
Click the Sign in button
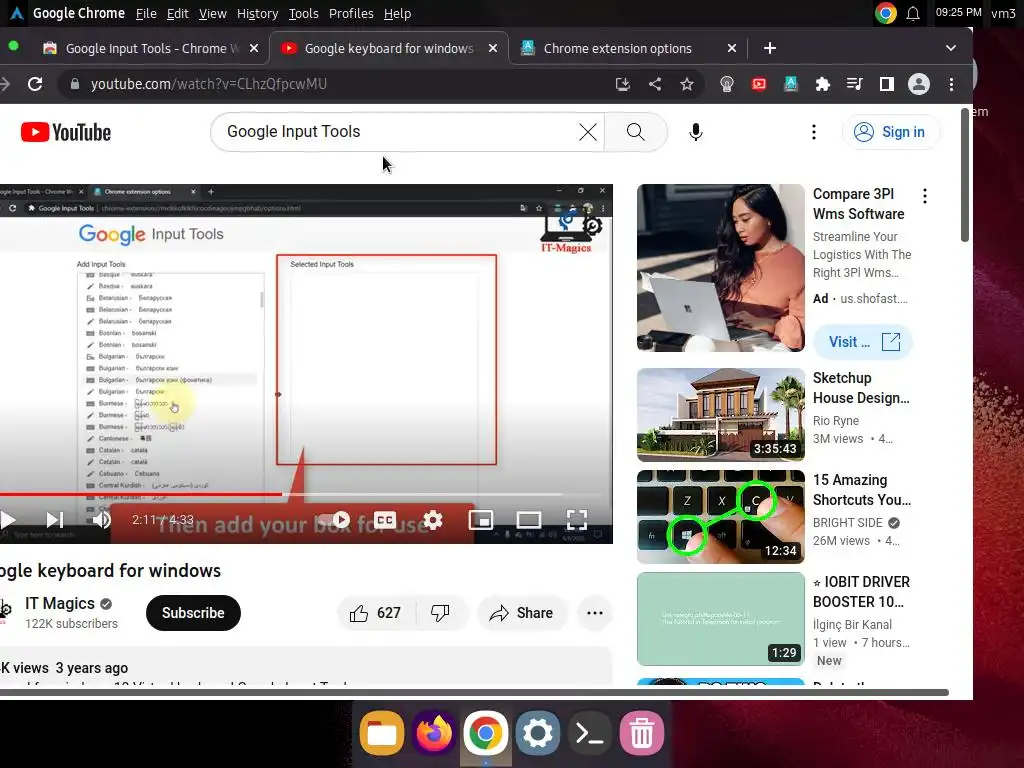click(890, 132)
